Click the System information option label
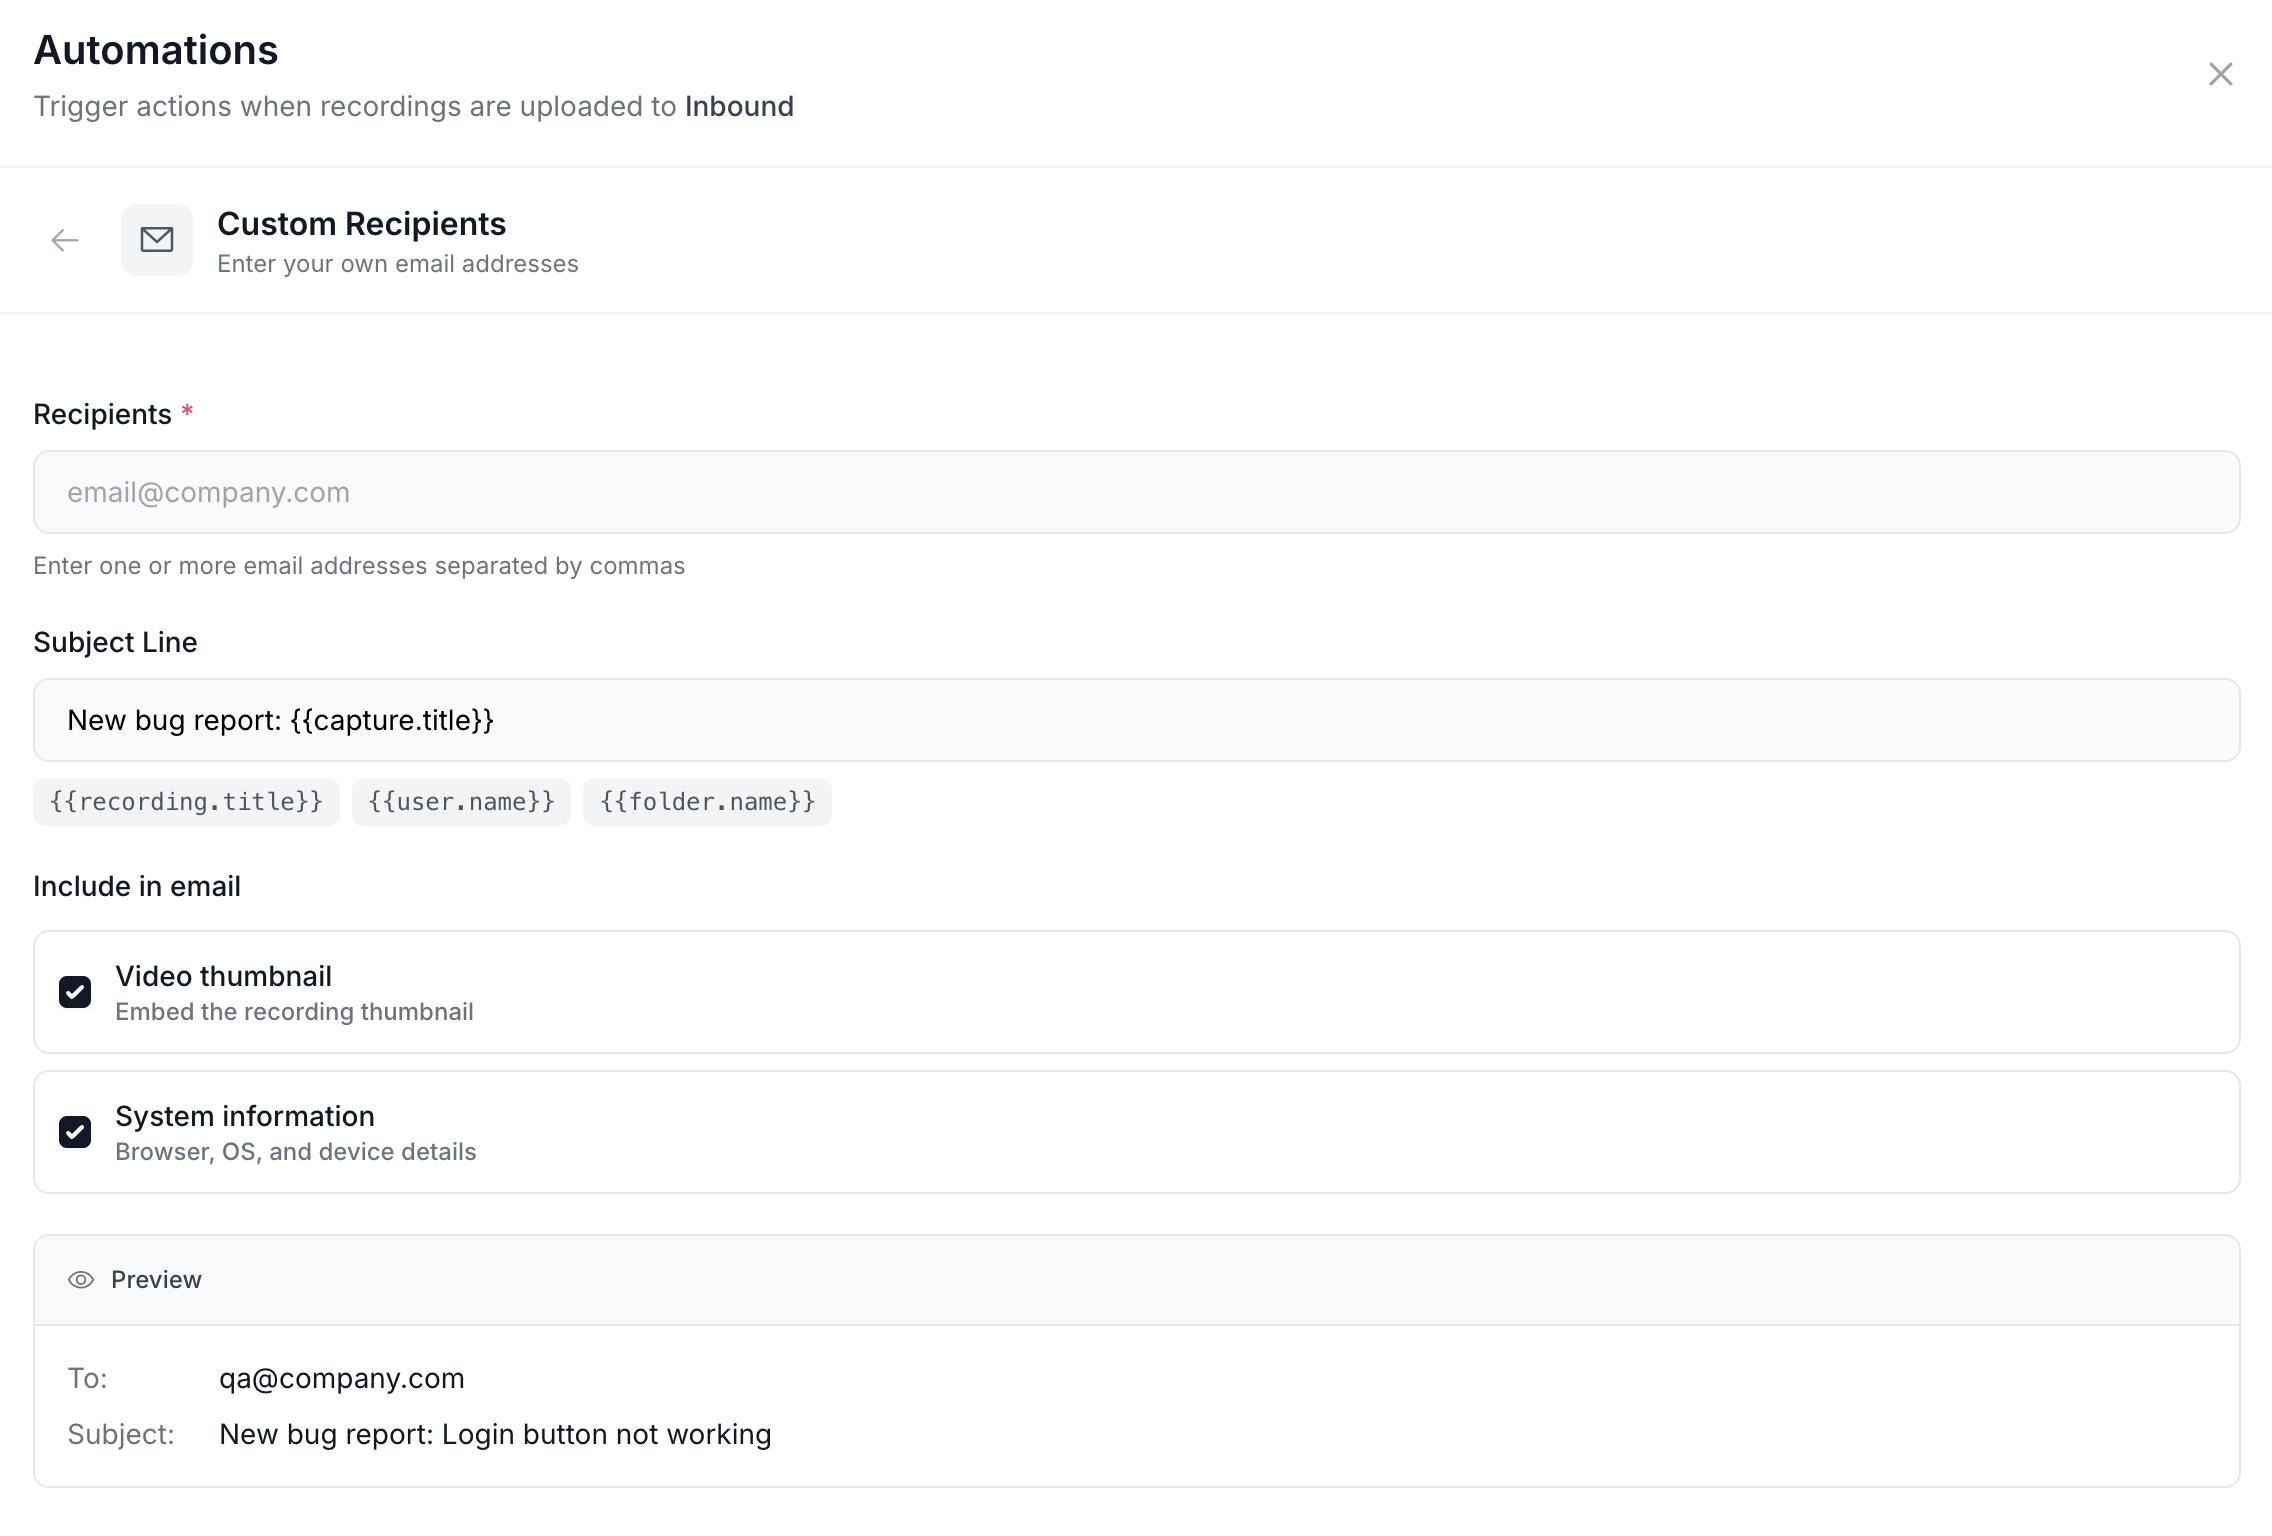Image resolution: width=2272 pixels, height=1536 pixels. tap(245, 1116)
